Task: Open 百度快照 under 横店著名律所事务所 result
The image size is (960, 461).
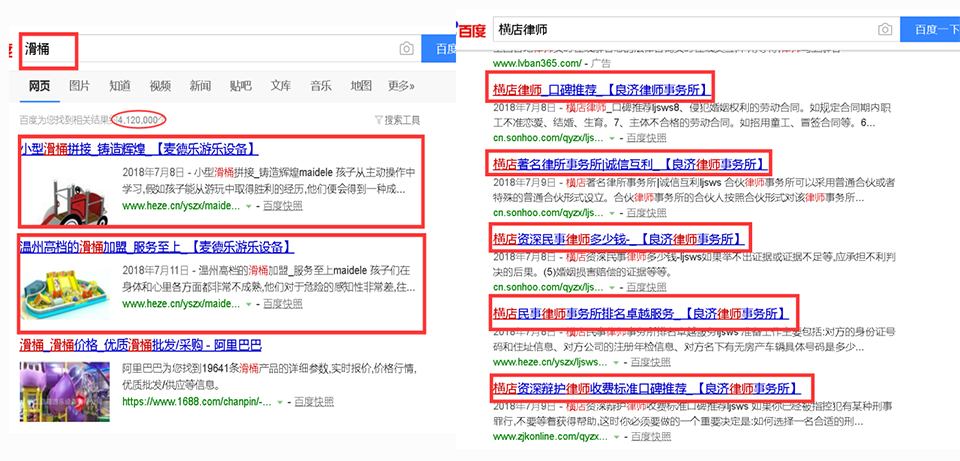Action: 647,212
